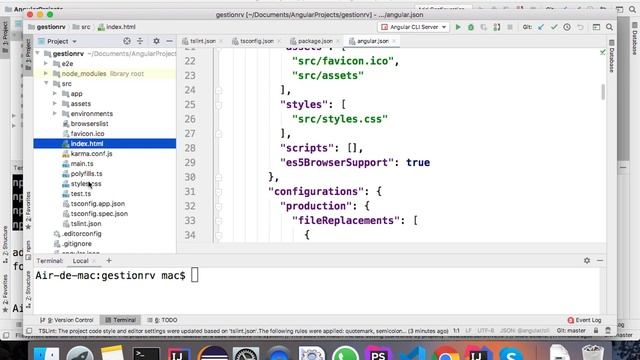
Task: Click the lock read-only status icon
Action: [596, 331]
